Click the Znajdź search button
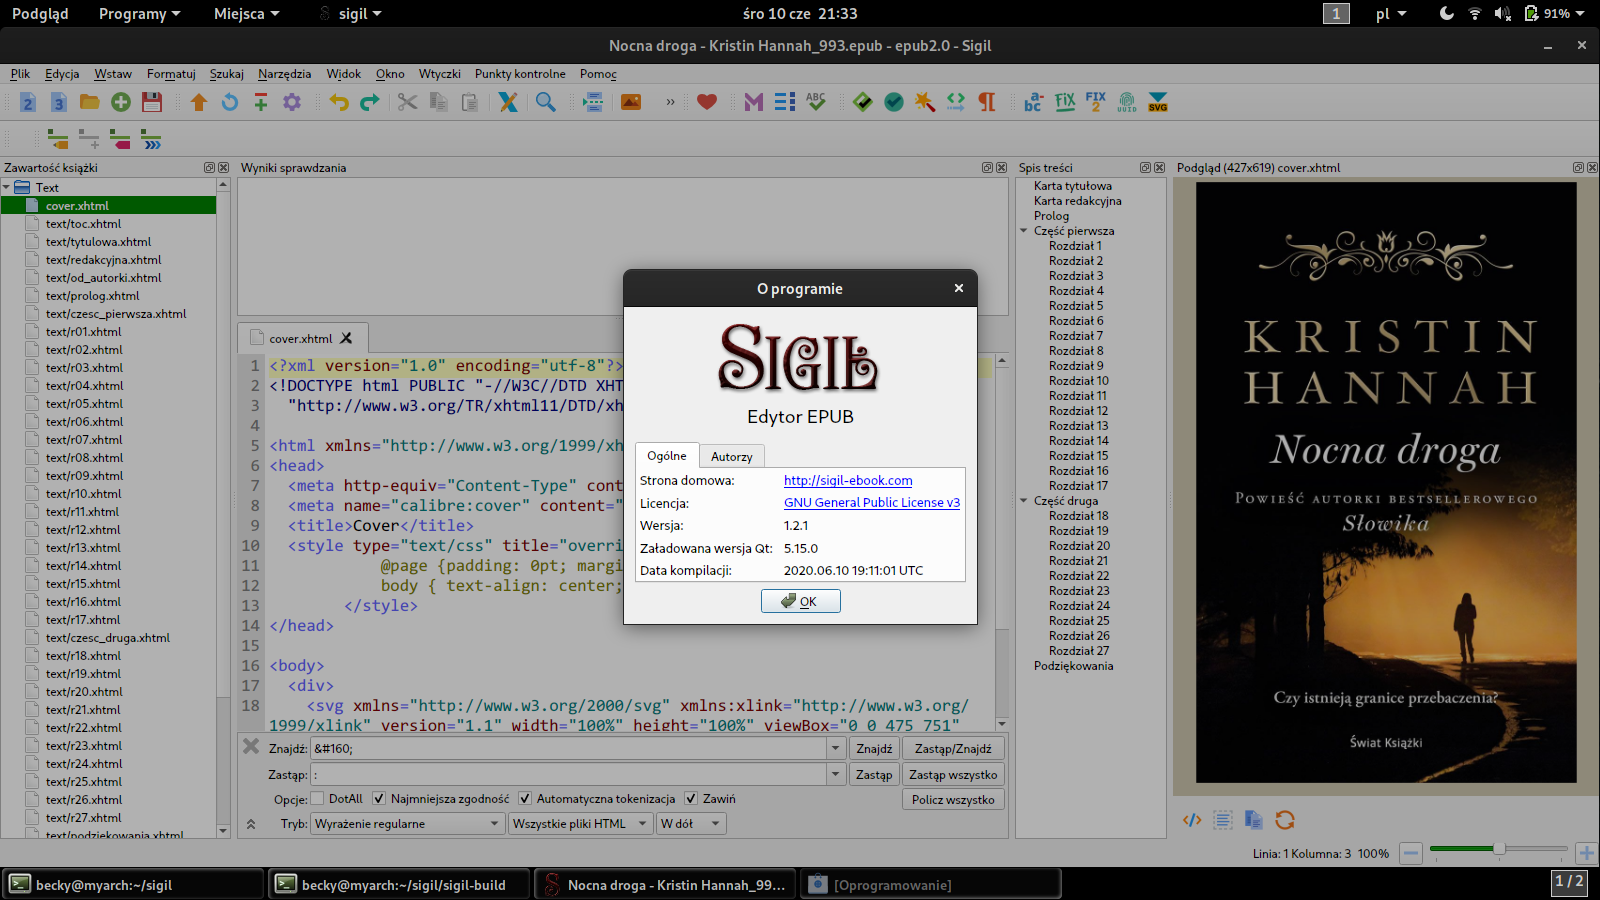 tap(874, 748)
